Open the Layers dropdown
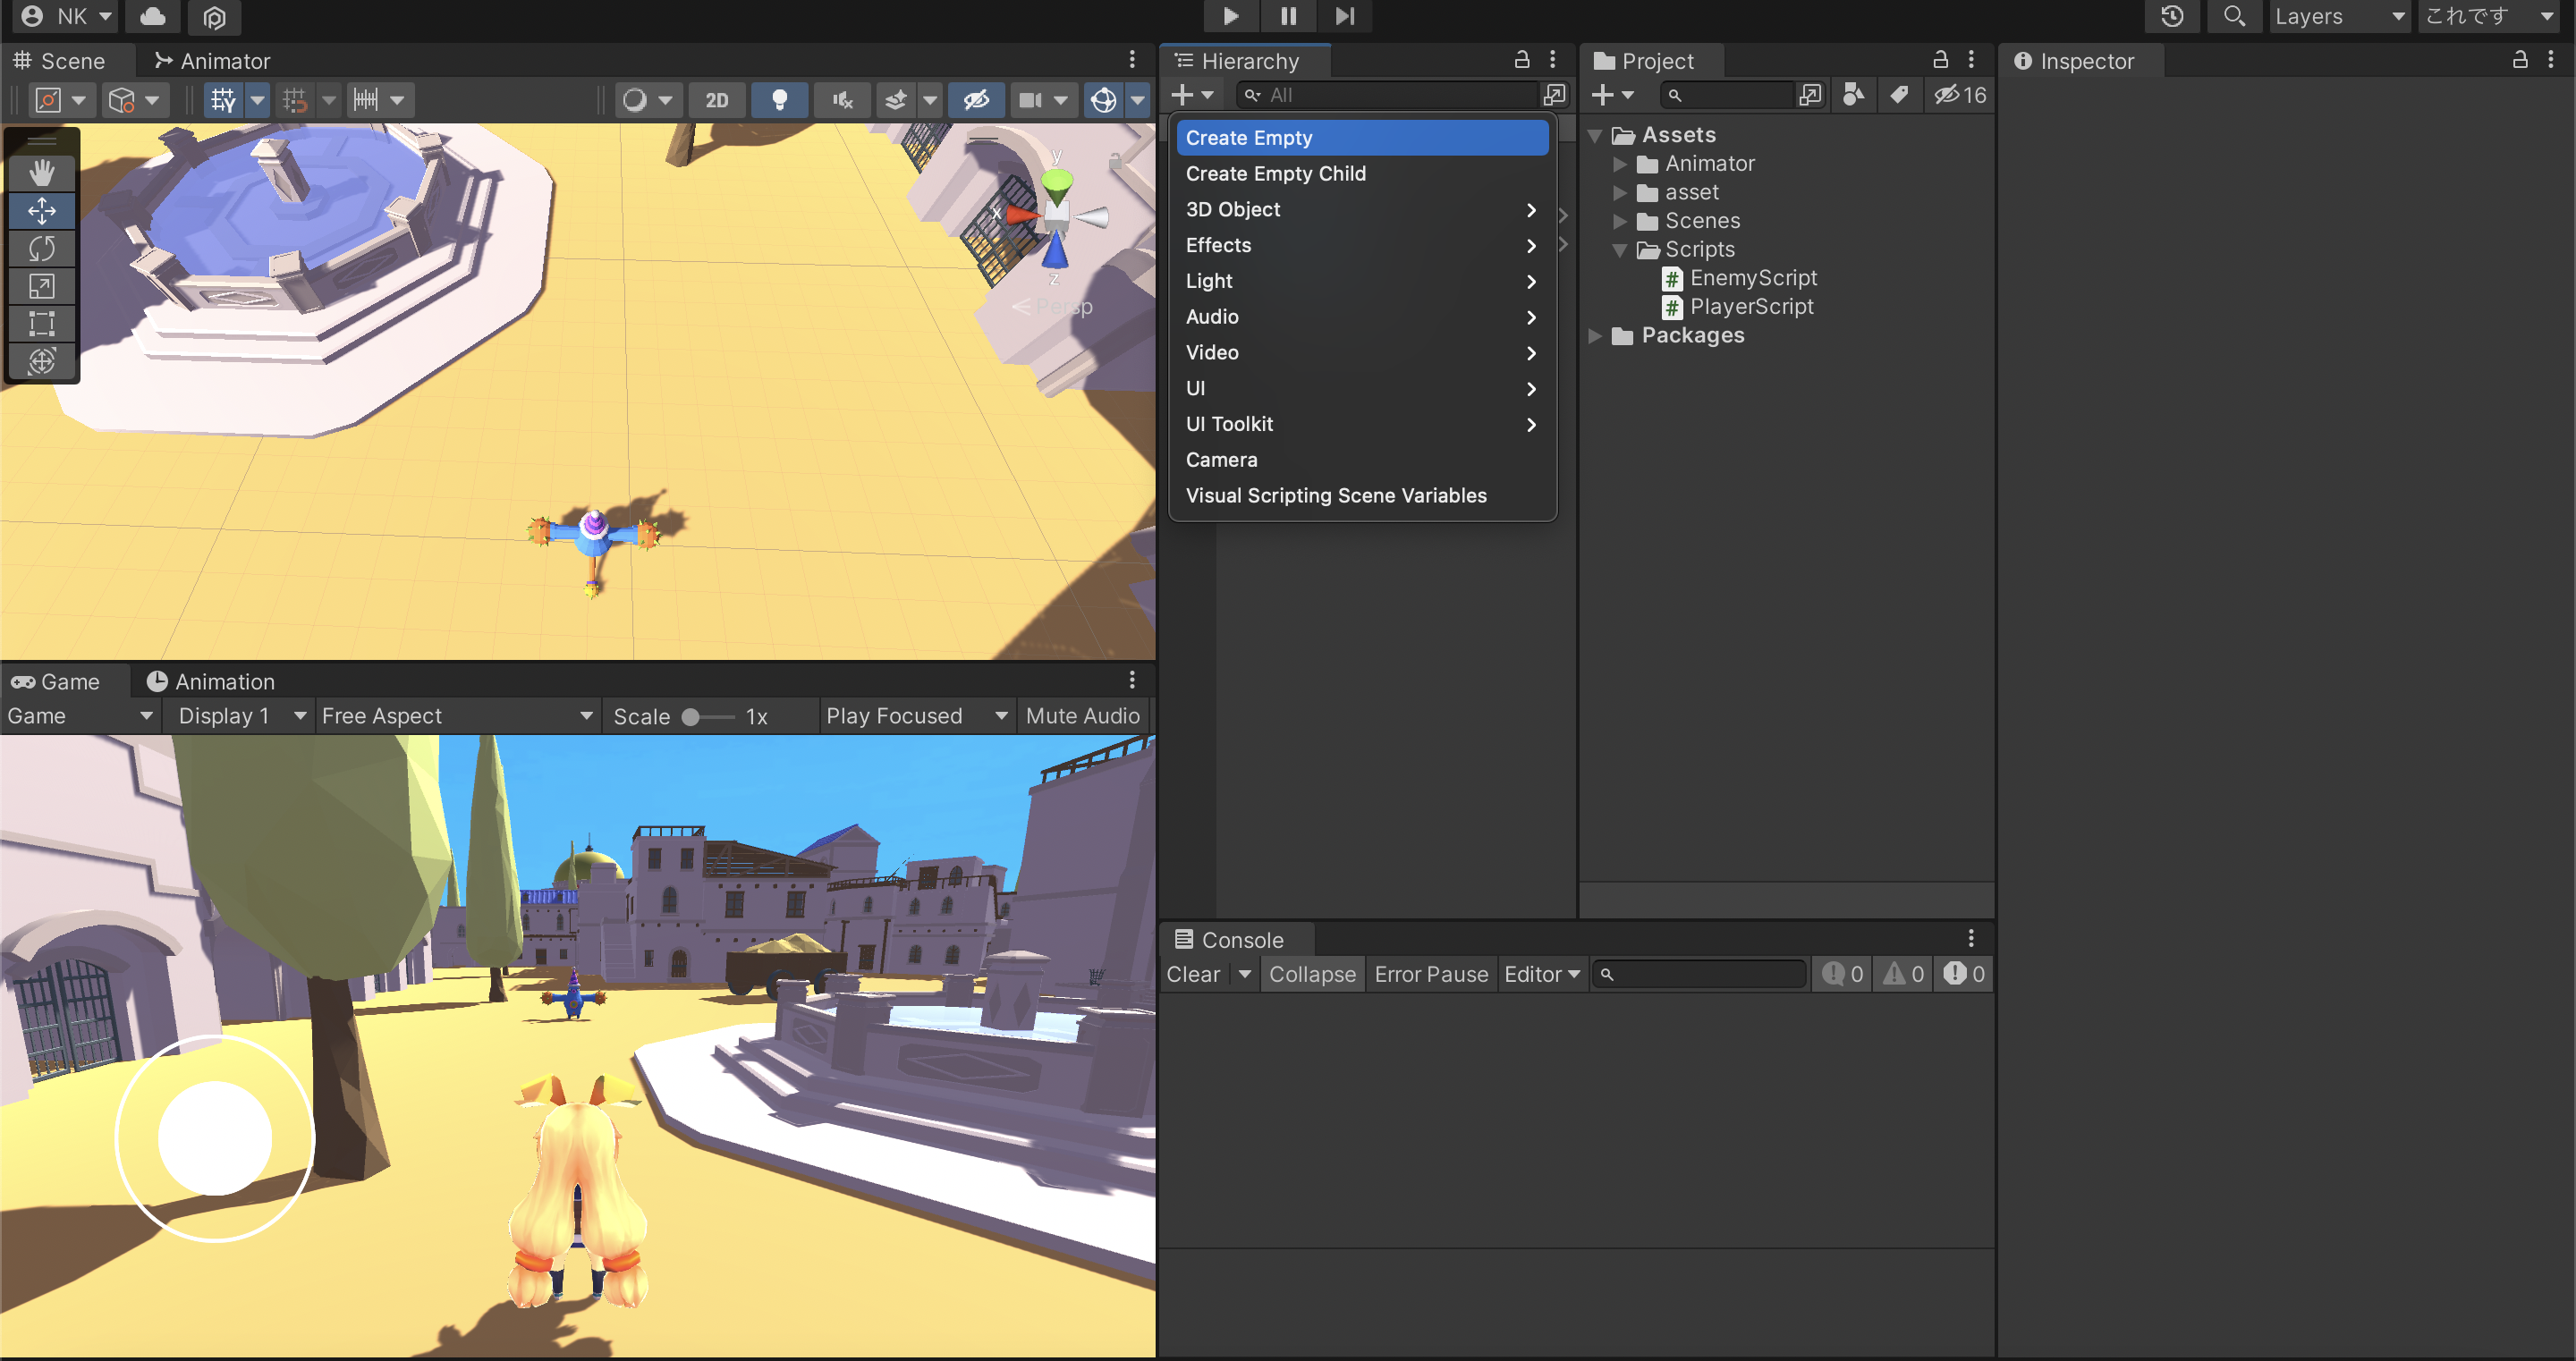2576x1361 pixels. pyautogui.click(x=2338, y=16)
